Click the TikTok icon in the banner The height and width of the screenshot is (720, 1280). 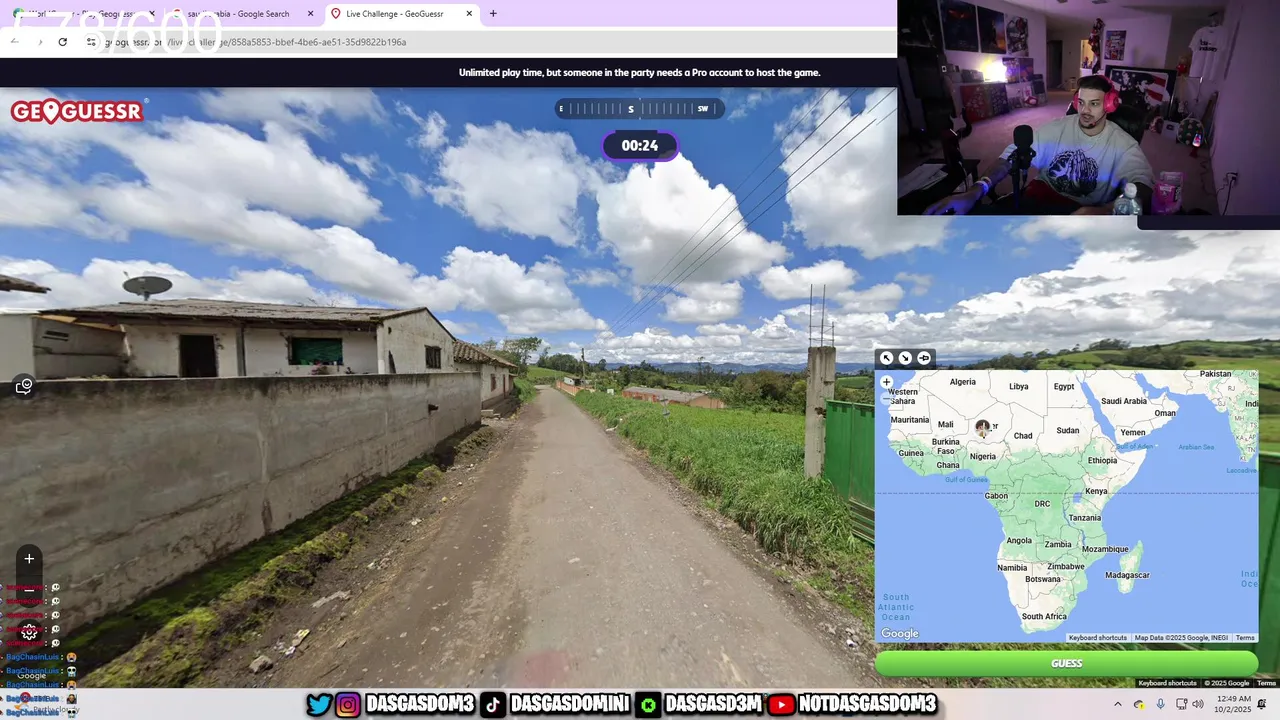coord(492,704)
